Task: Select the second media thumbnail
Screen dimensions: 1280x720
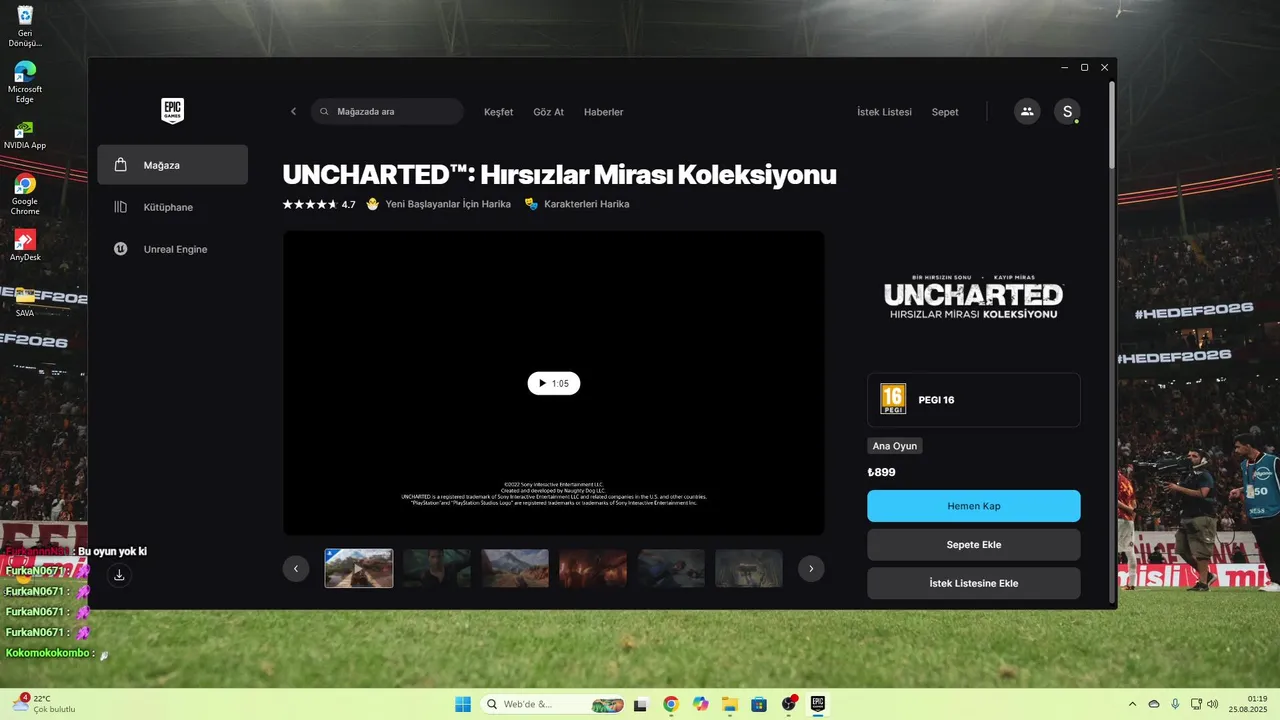Action: tap(437, 568)
